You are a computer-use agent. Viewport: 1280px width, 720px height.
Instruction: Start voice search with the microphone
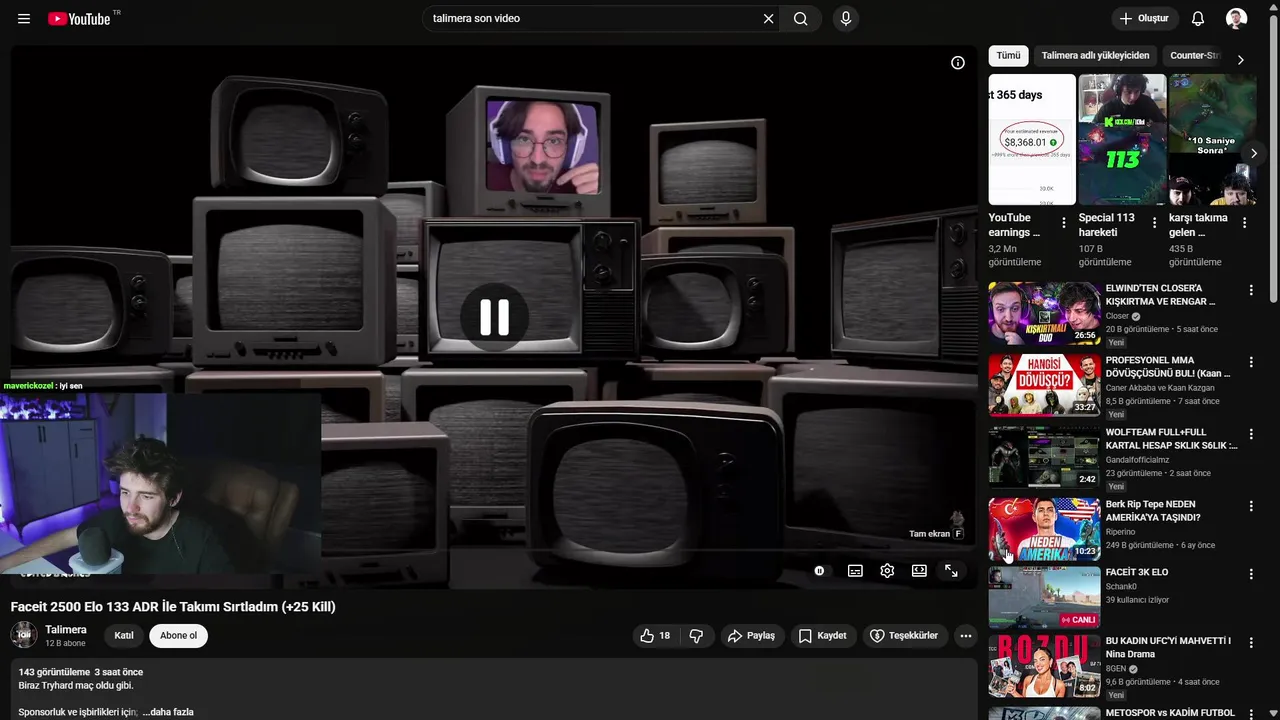pos(846,19)
